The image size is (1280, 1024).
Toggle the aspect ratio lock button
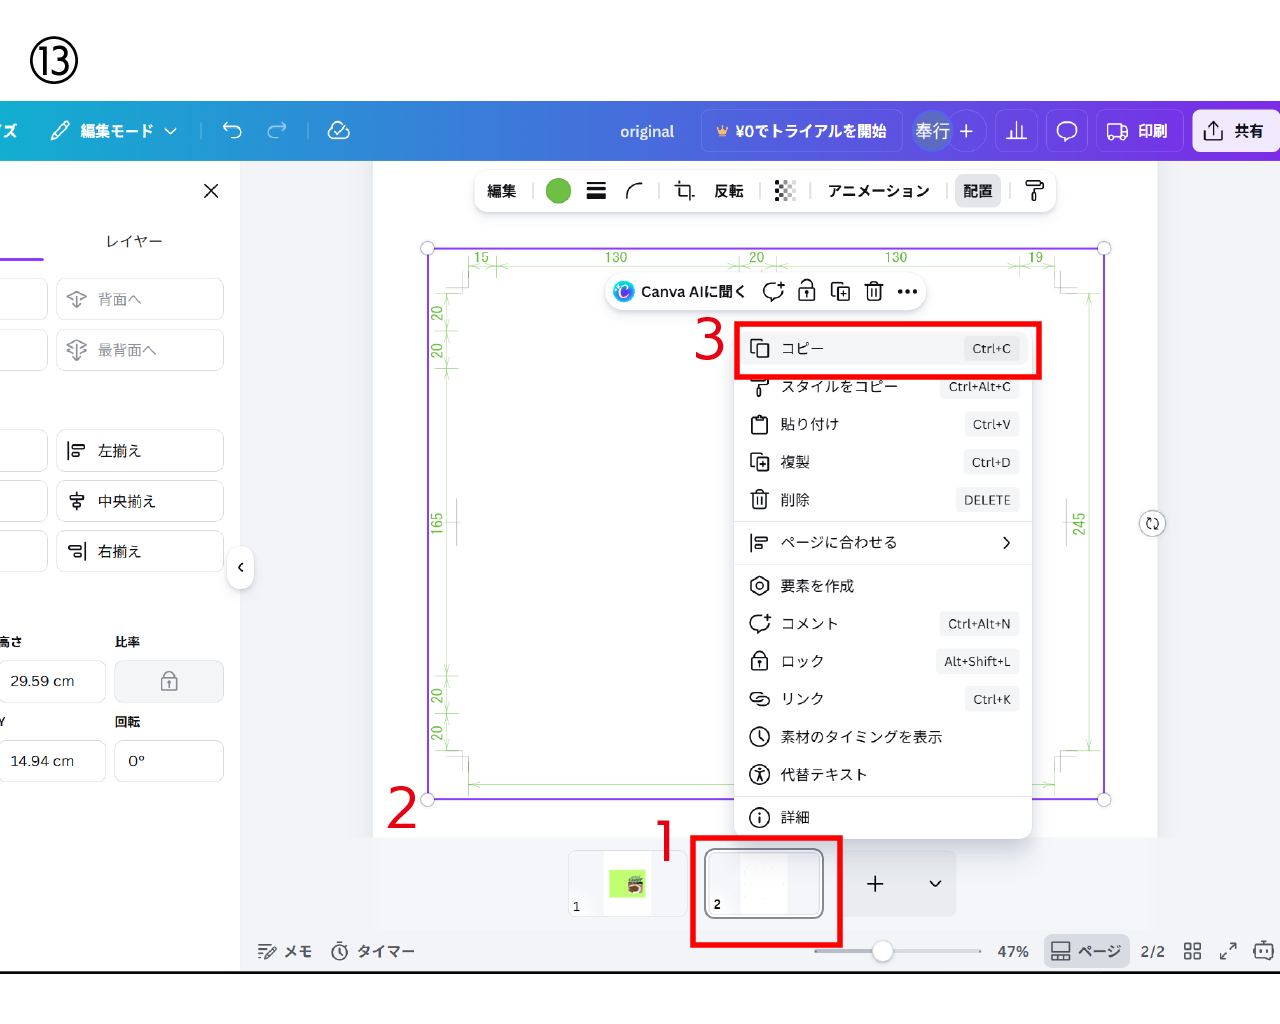click(169, 681)
